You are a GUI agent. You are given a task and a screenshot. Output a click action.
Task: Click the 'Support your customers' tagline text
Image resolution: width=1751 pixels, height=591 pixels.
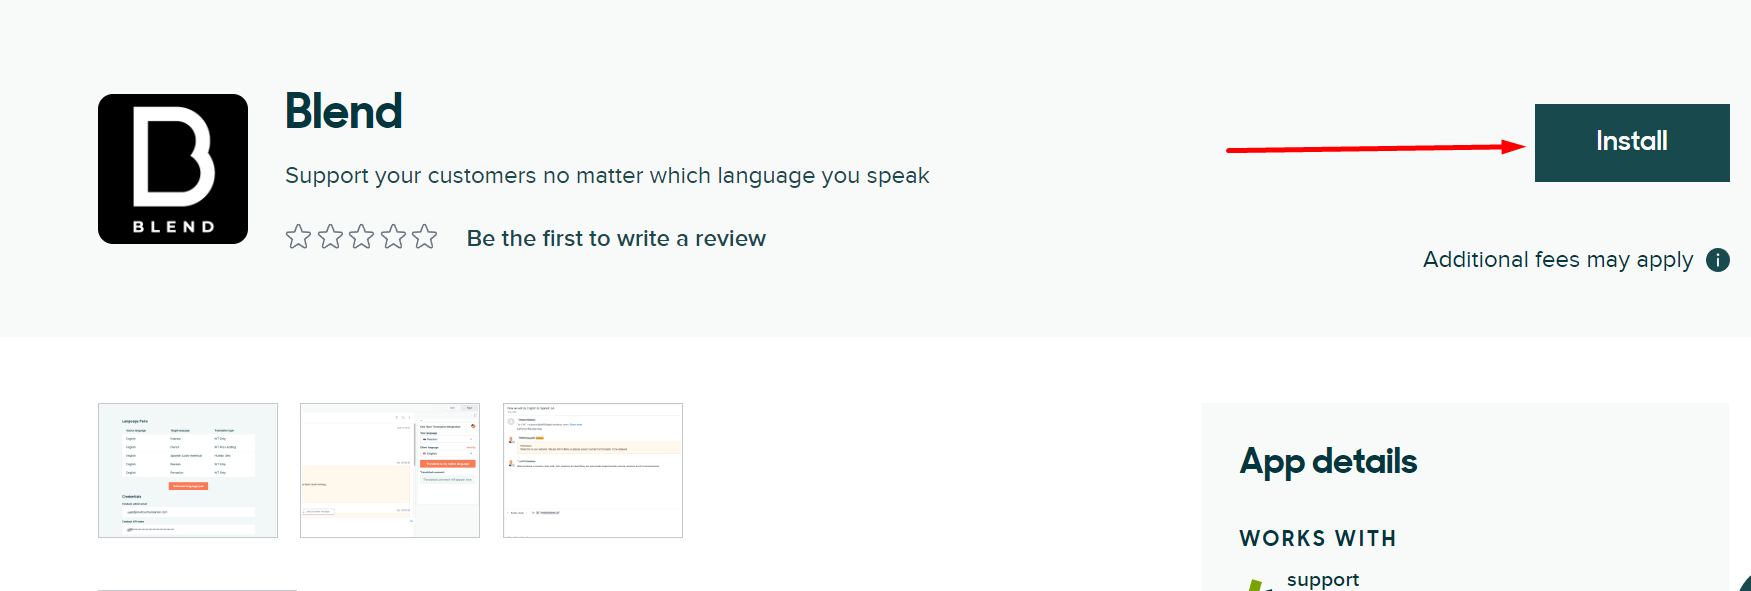pyautogui.click(x=607, y=176)
